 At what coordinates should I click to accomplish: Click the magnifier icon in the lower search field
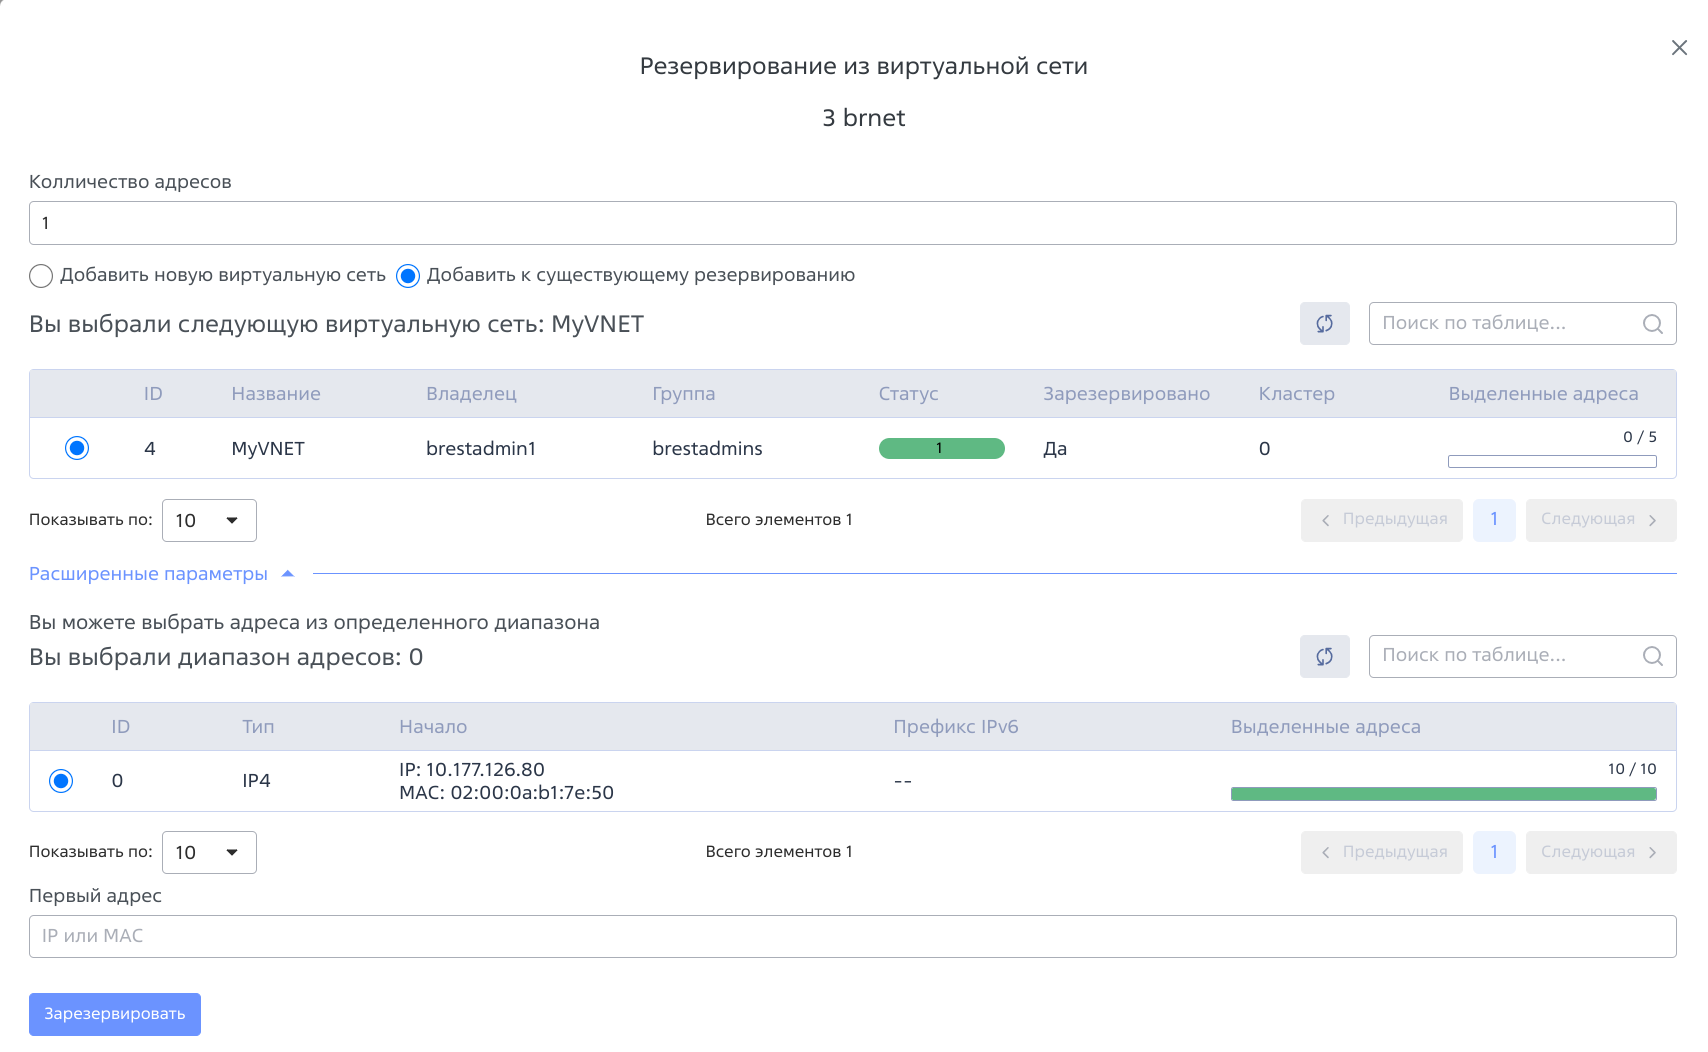pos(1651,656)
